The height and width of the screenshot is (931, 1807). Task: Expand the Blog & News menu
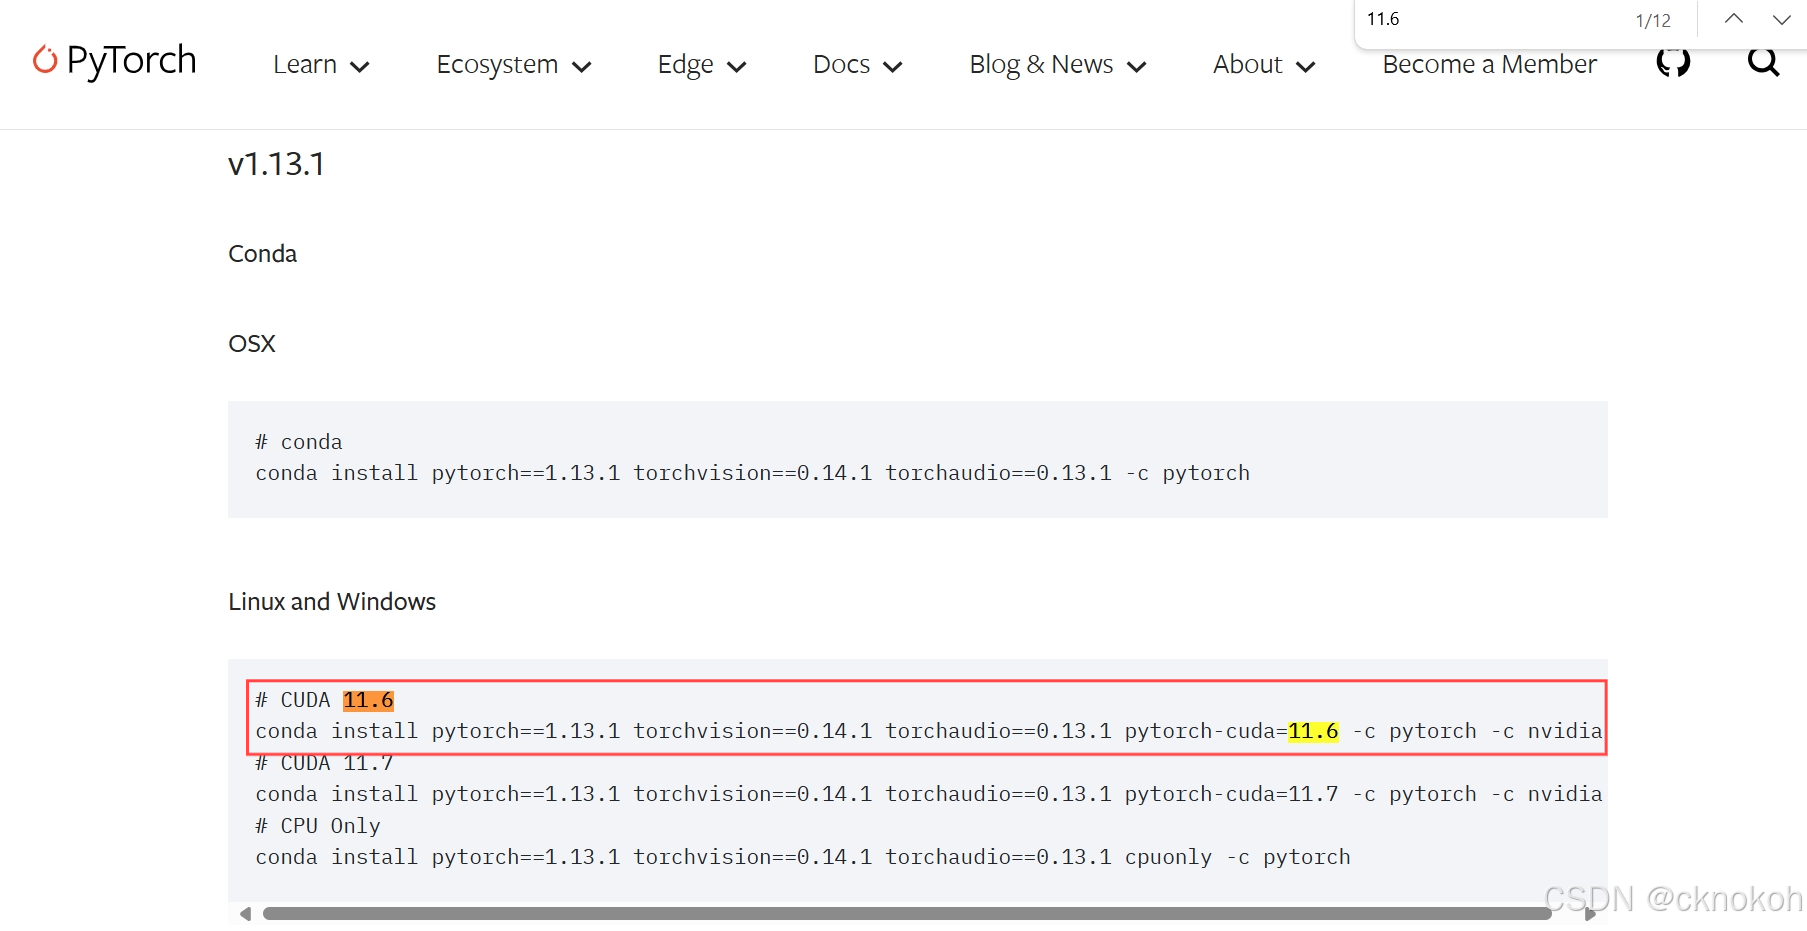1058,65
